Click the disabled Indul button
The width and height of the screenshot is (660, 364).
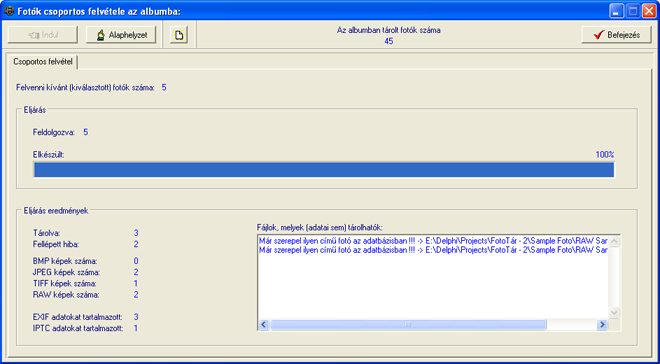coord(43,35)
